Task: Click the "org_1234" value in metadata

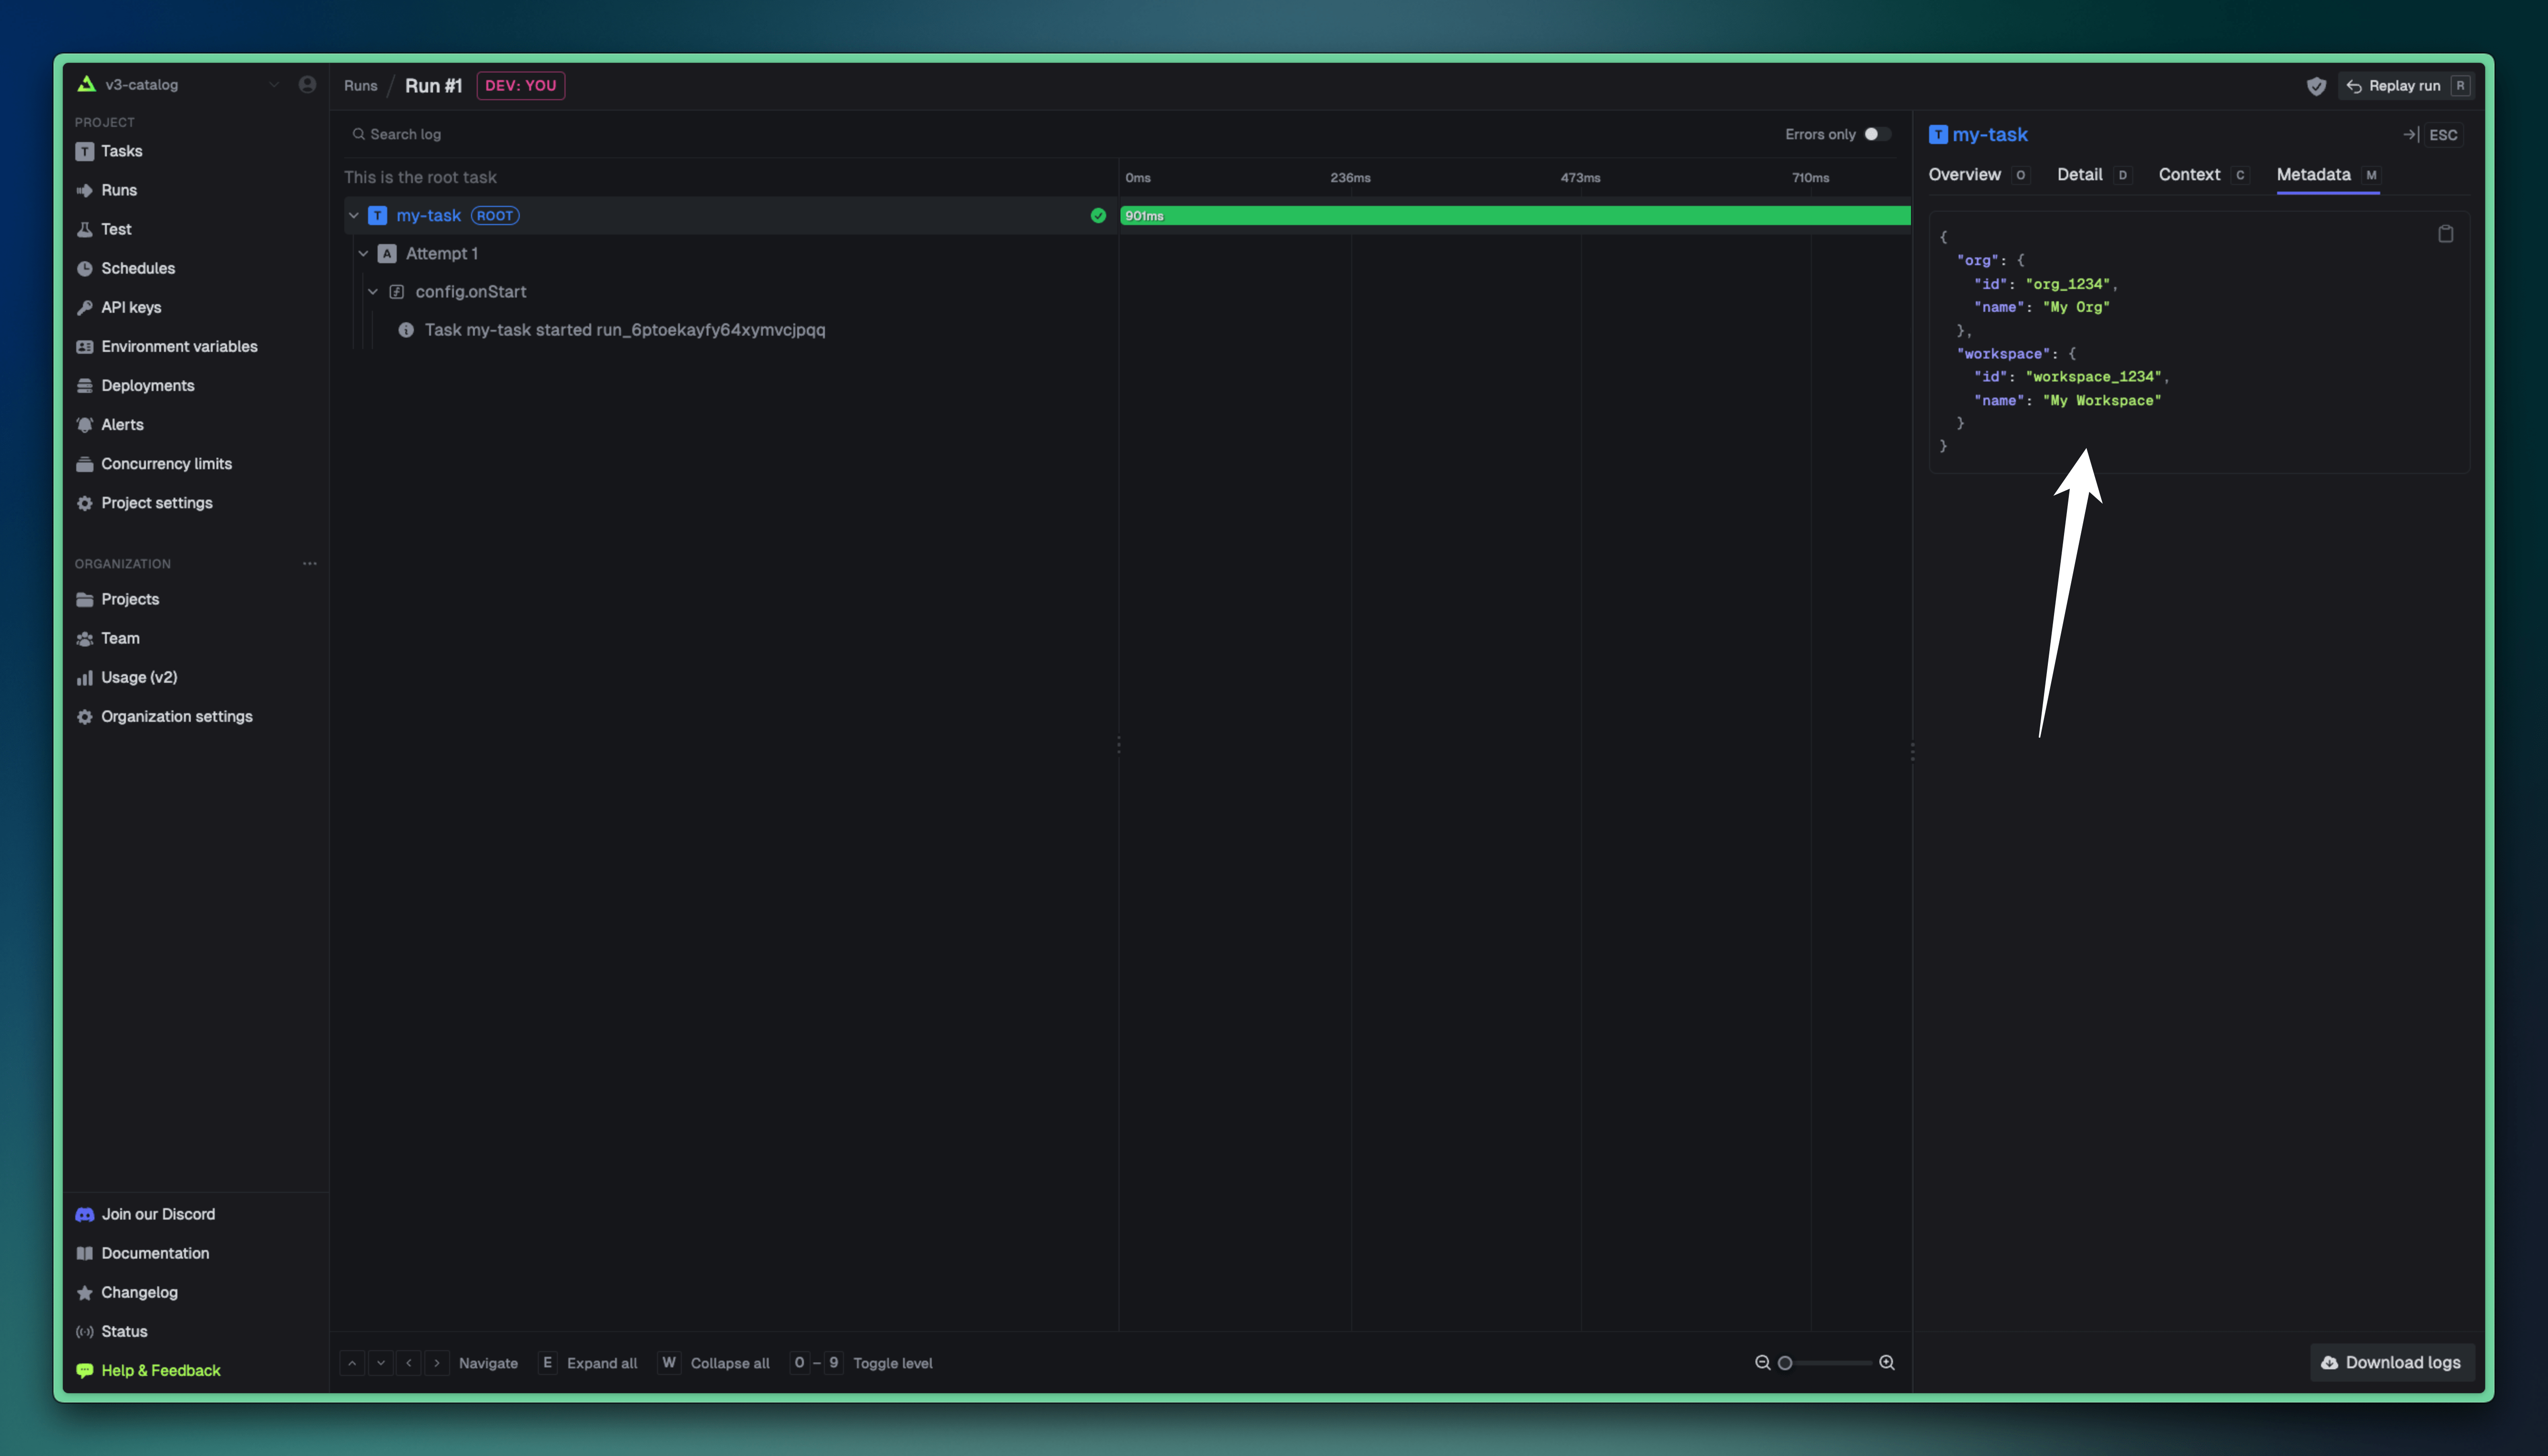Action: pyautogui.click(x=2068, y=284)
